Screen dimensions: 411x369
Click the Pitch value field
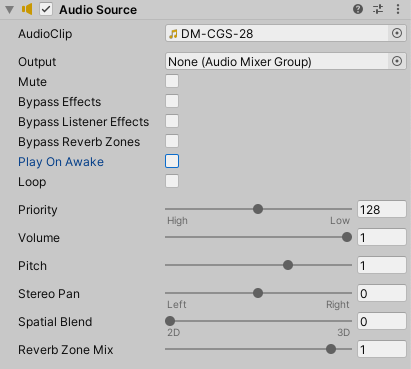382,265
